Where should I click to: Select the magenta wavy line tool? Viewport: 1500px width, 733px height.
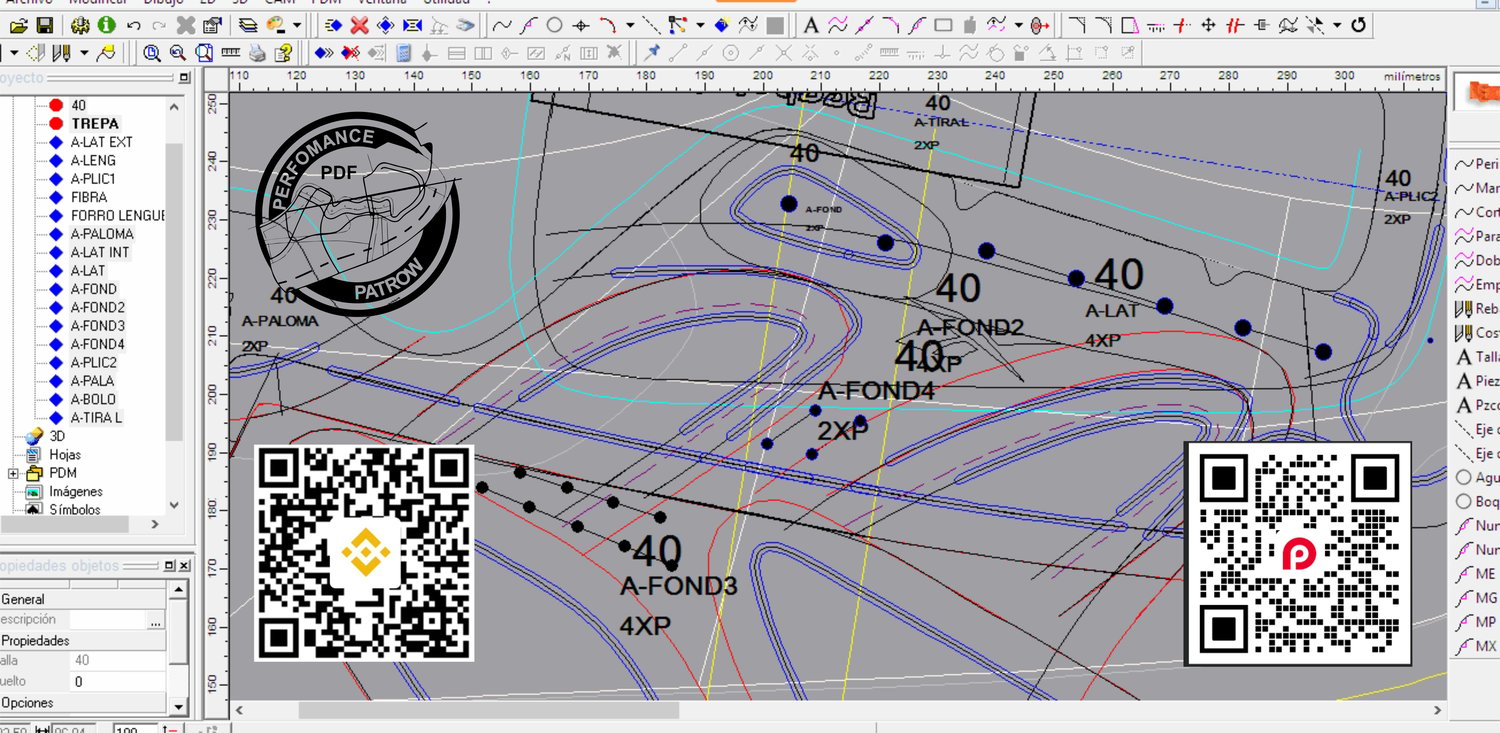point(838,25)
